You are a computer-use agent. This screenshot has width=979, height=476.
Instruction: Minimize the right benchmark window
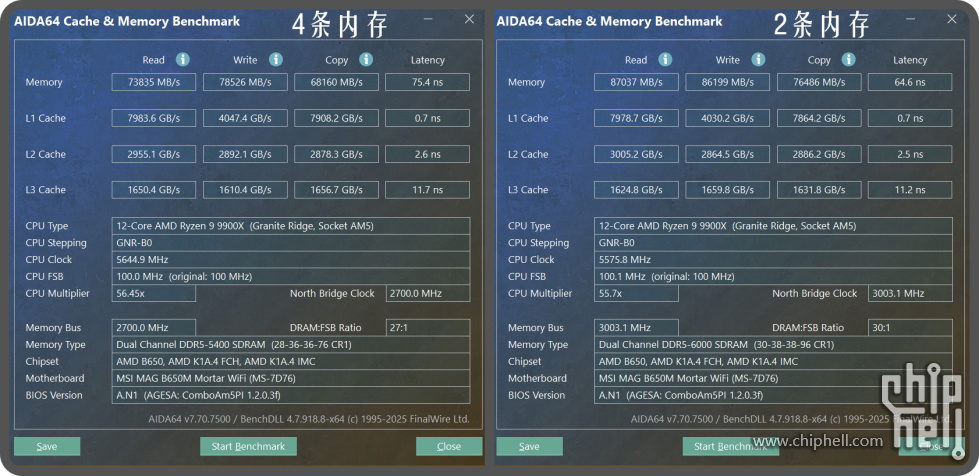coord(910,19)
